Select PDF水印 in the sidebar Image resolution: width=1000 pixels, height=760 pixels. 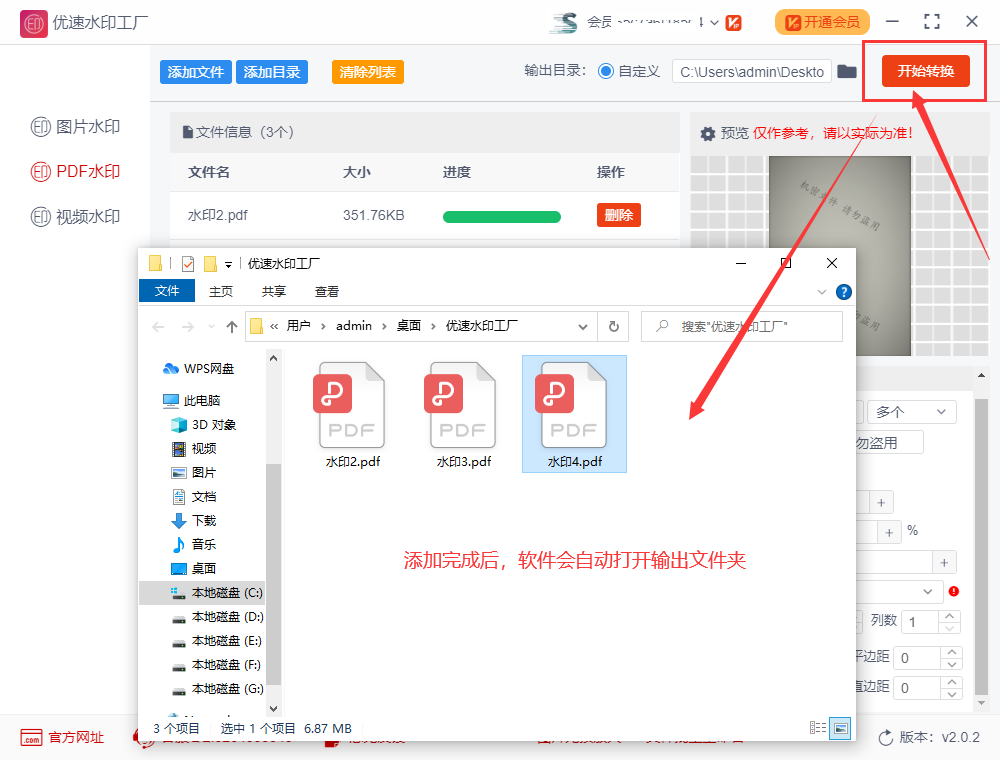pos(75,172)
